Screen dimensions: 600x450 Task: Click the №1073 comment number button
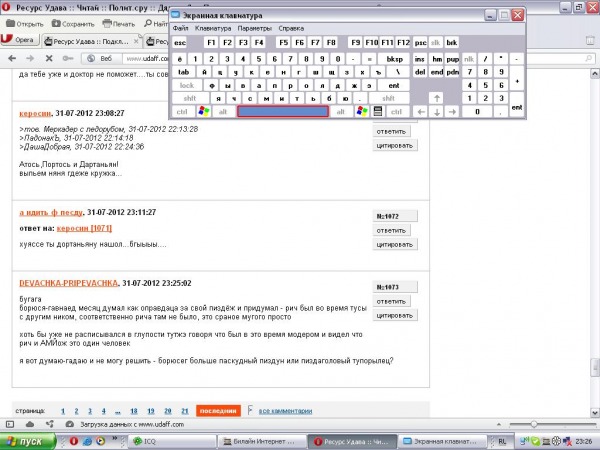click(395, 287)
